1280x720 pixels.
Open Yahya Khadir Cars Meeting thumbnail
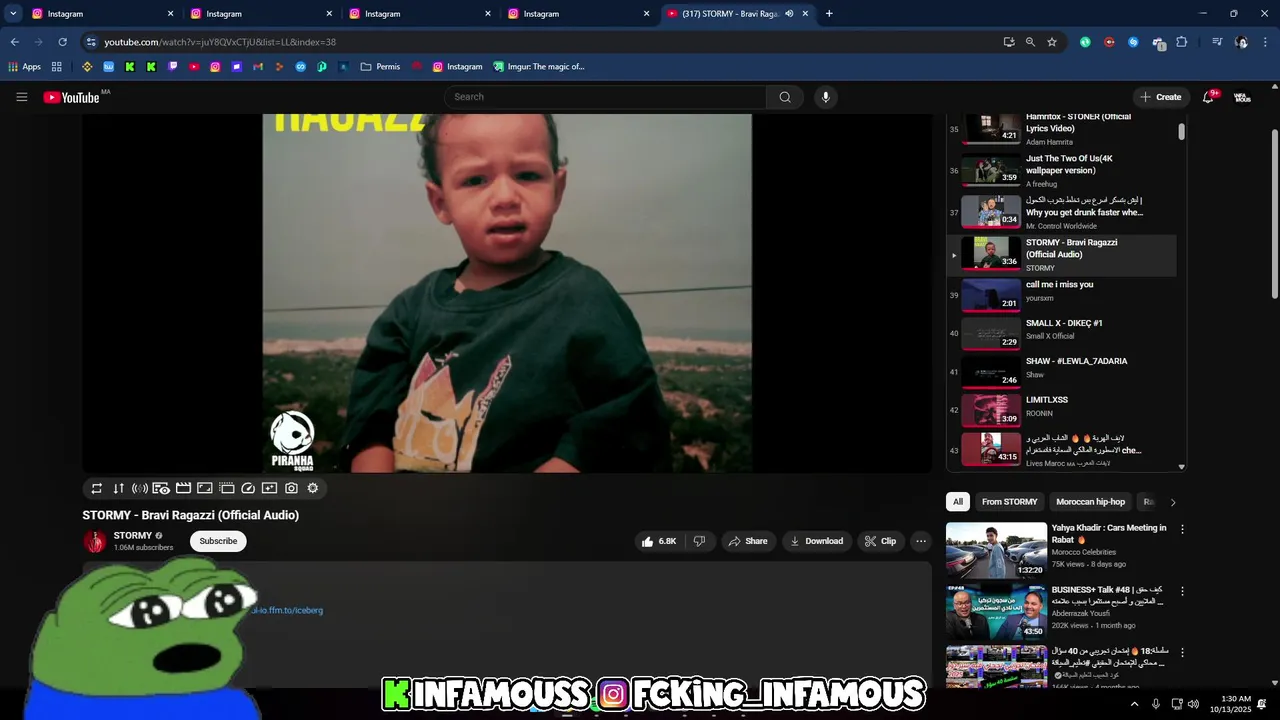(x=996, y=549)
